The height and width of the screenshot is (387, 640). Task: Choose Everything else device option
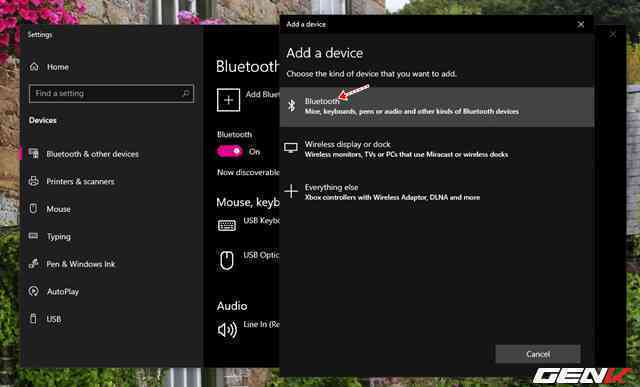coord(437,192)
